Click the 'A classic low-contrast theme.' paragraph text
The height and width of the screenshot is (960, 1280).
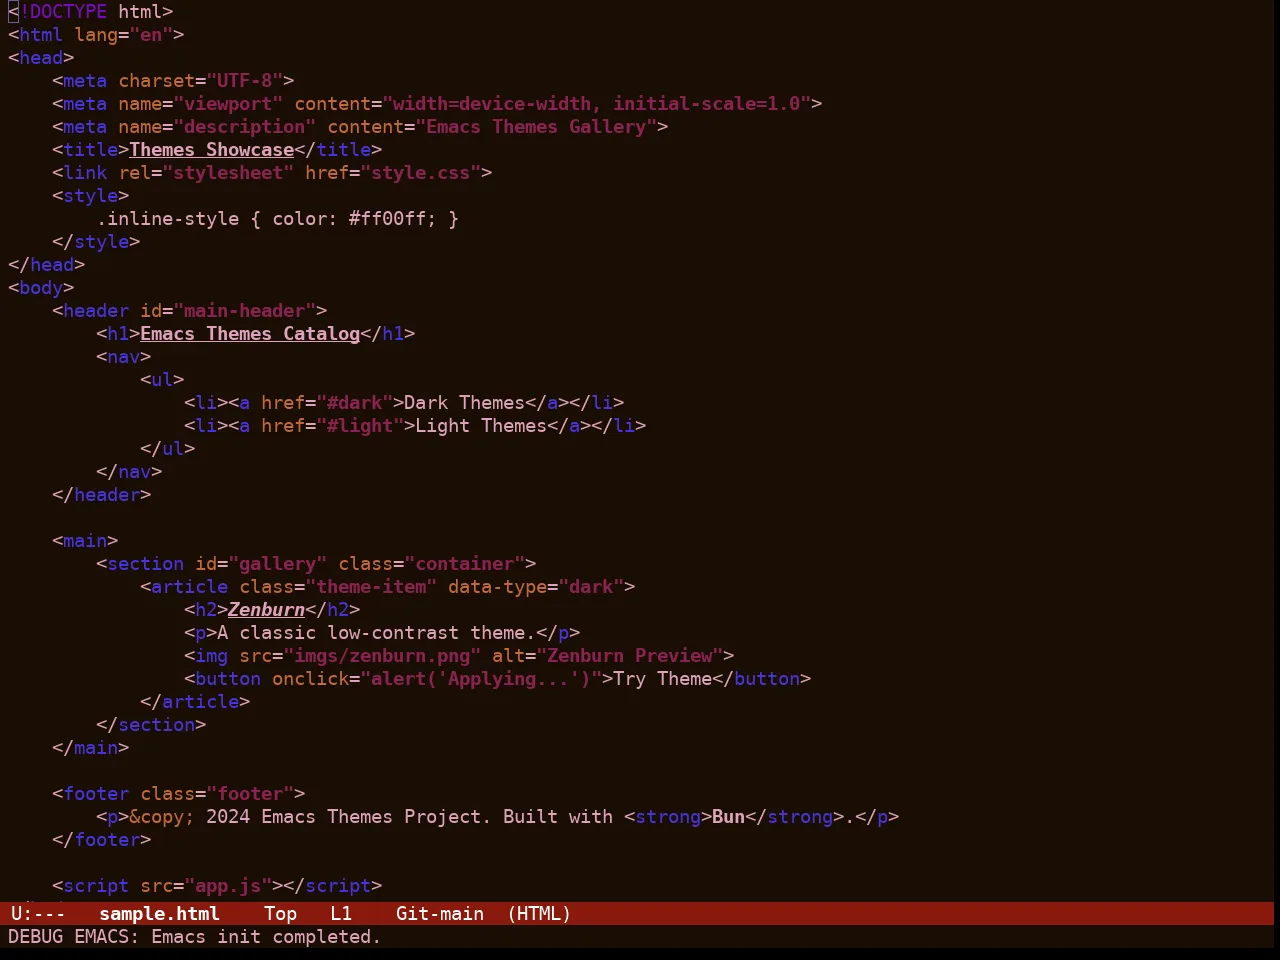(x=376, y=632)
